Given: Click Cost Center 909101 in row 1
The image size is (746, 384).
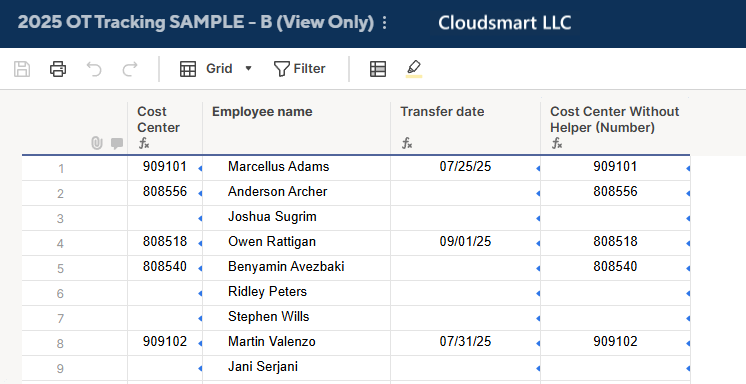Looking at the screenshot, I should click(x=165, y=168).
